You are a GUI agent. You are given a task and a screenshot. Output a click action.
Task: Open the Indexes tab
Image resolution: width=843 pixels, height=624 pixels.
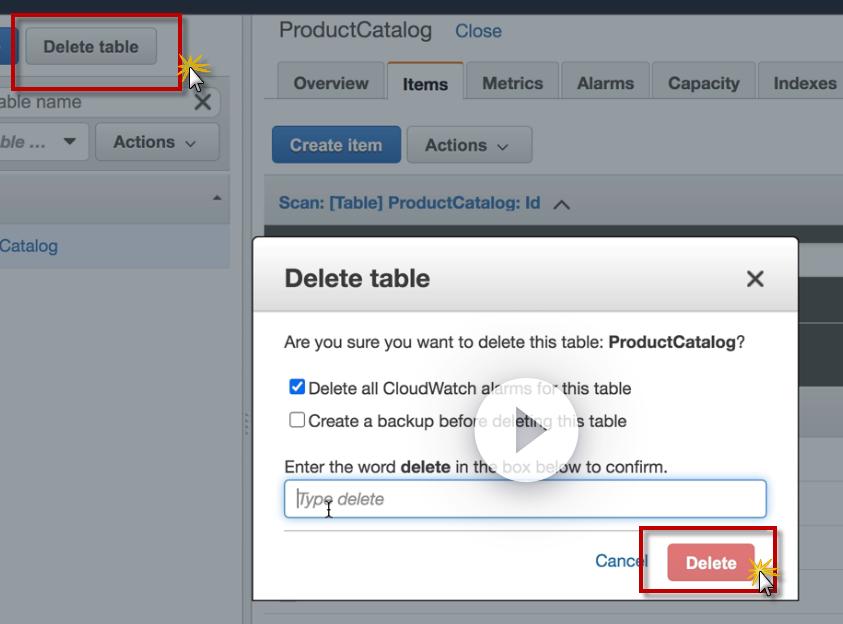tap(804, 83)
